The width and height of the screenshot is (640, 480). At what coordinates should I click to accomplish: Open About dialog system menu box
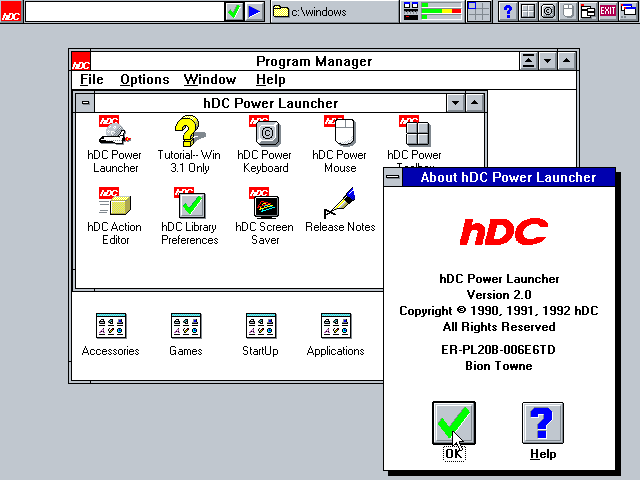(x=393, y=177)
